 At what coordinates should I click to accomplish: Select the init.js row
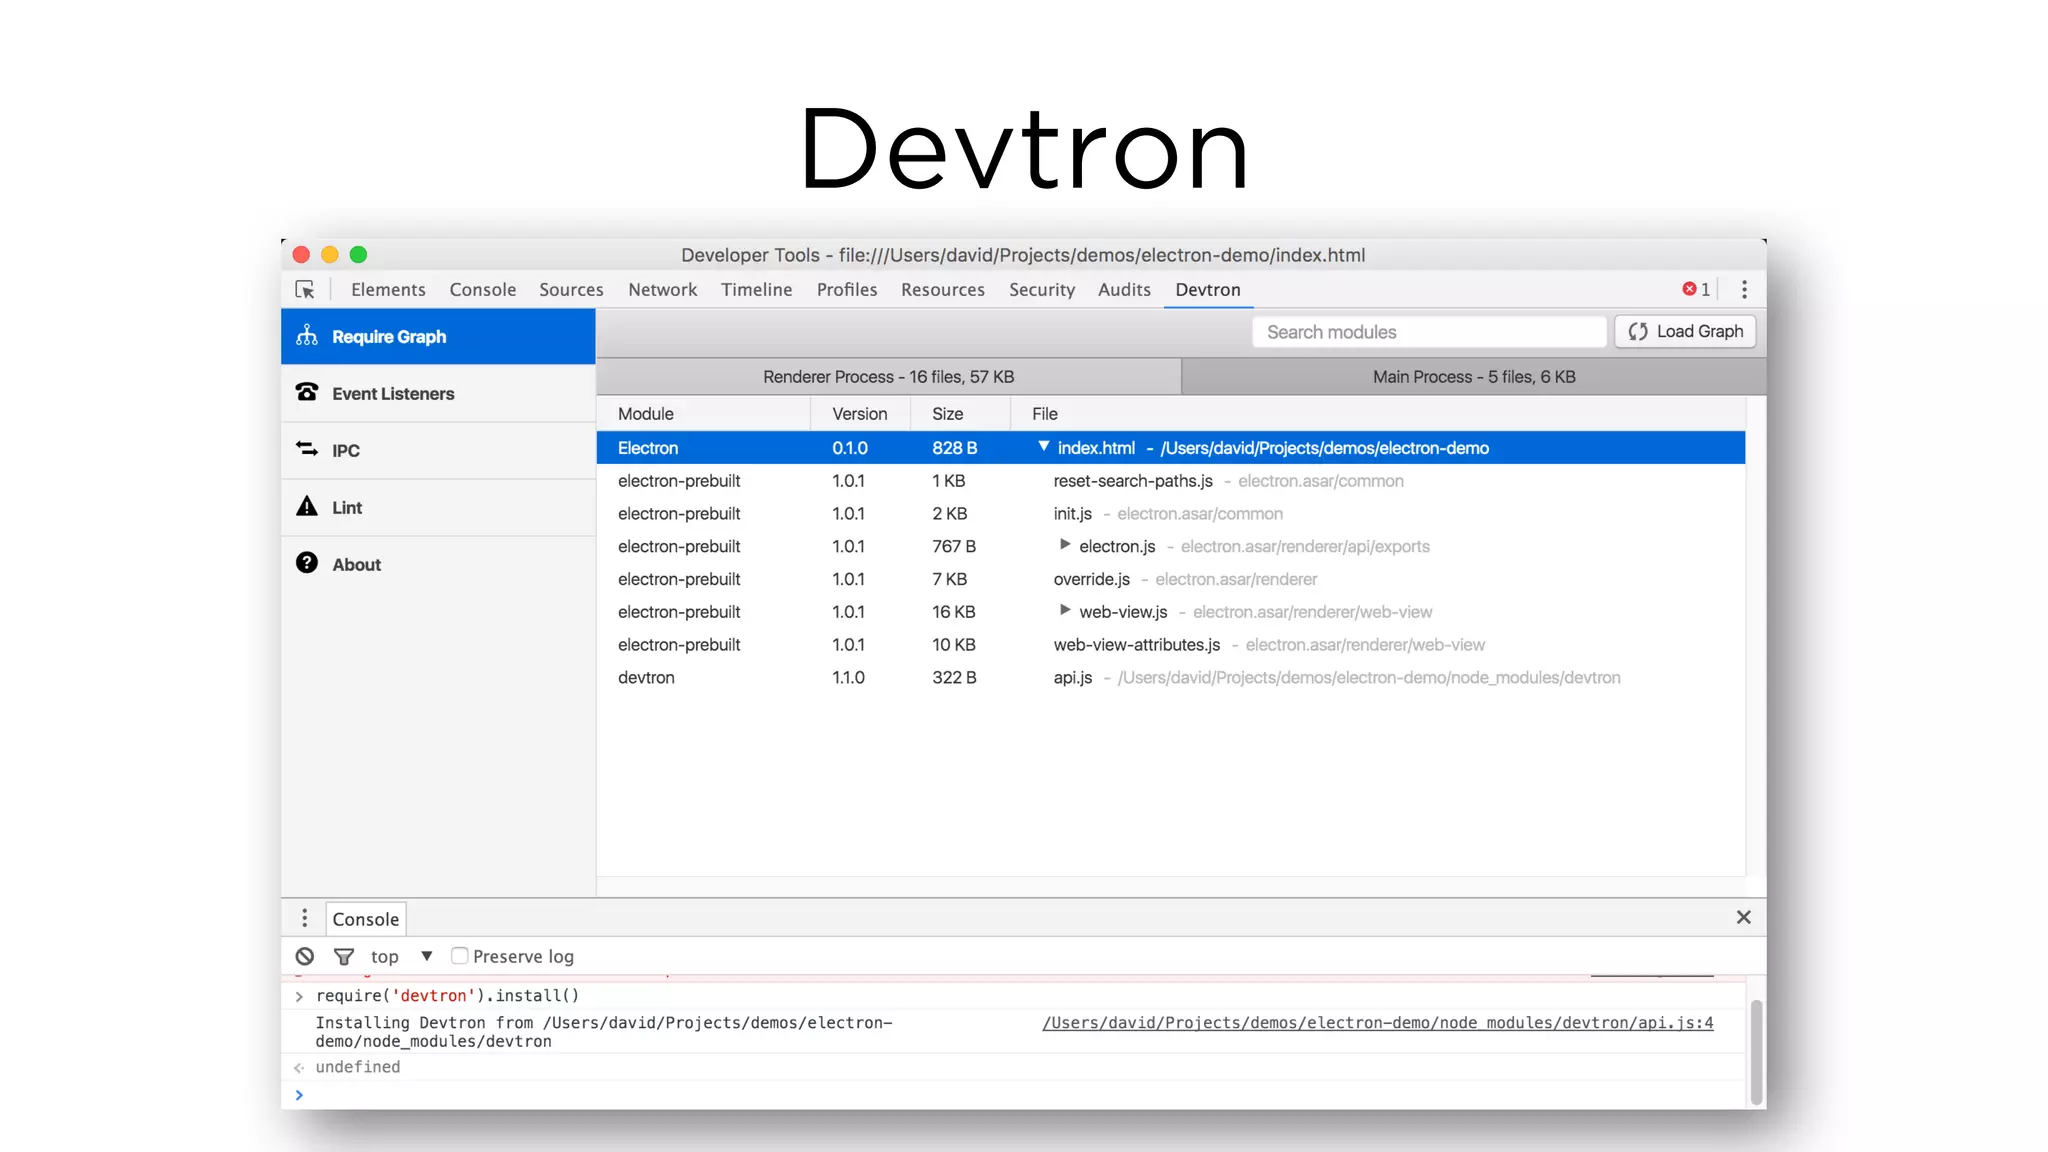pos(1171,514)
